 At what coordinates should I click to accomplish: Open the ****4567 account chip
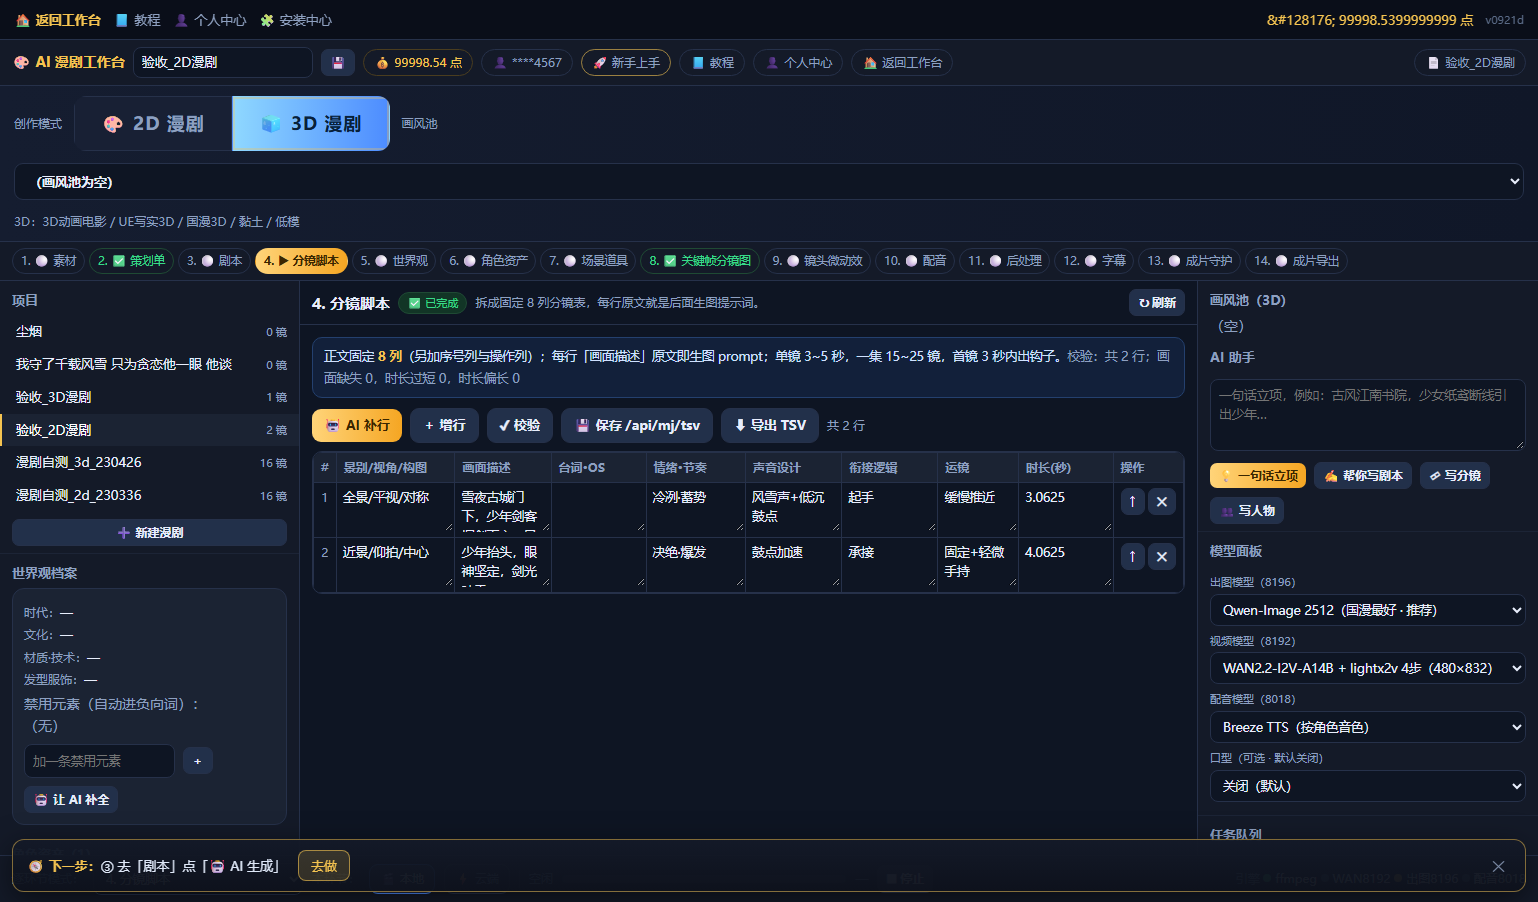pyautogui.click(x=527, y=62)
